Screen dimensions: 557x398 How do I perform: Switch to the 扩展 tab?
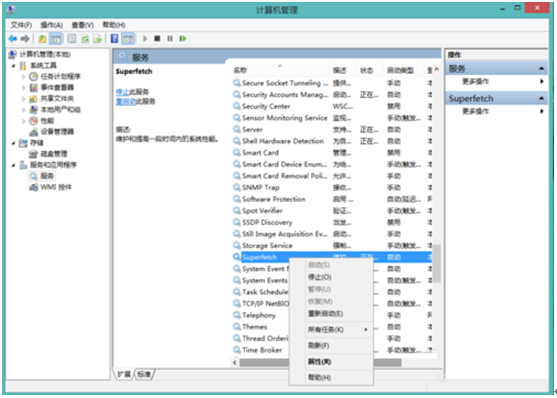[124, 374]
